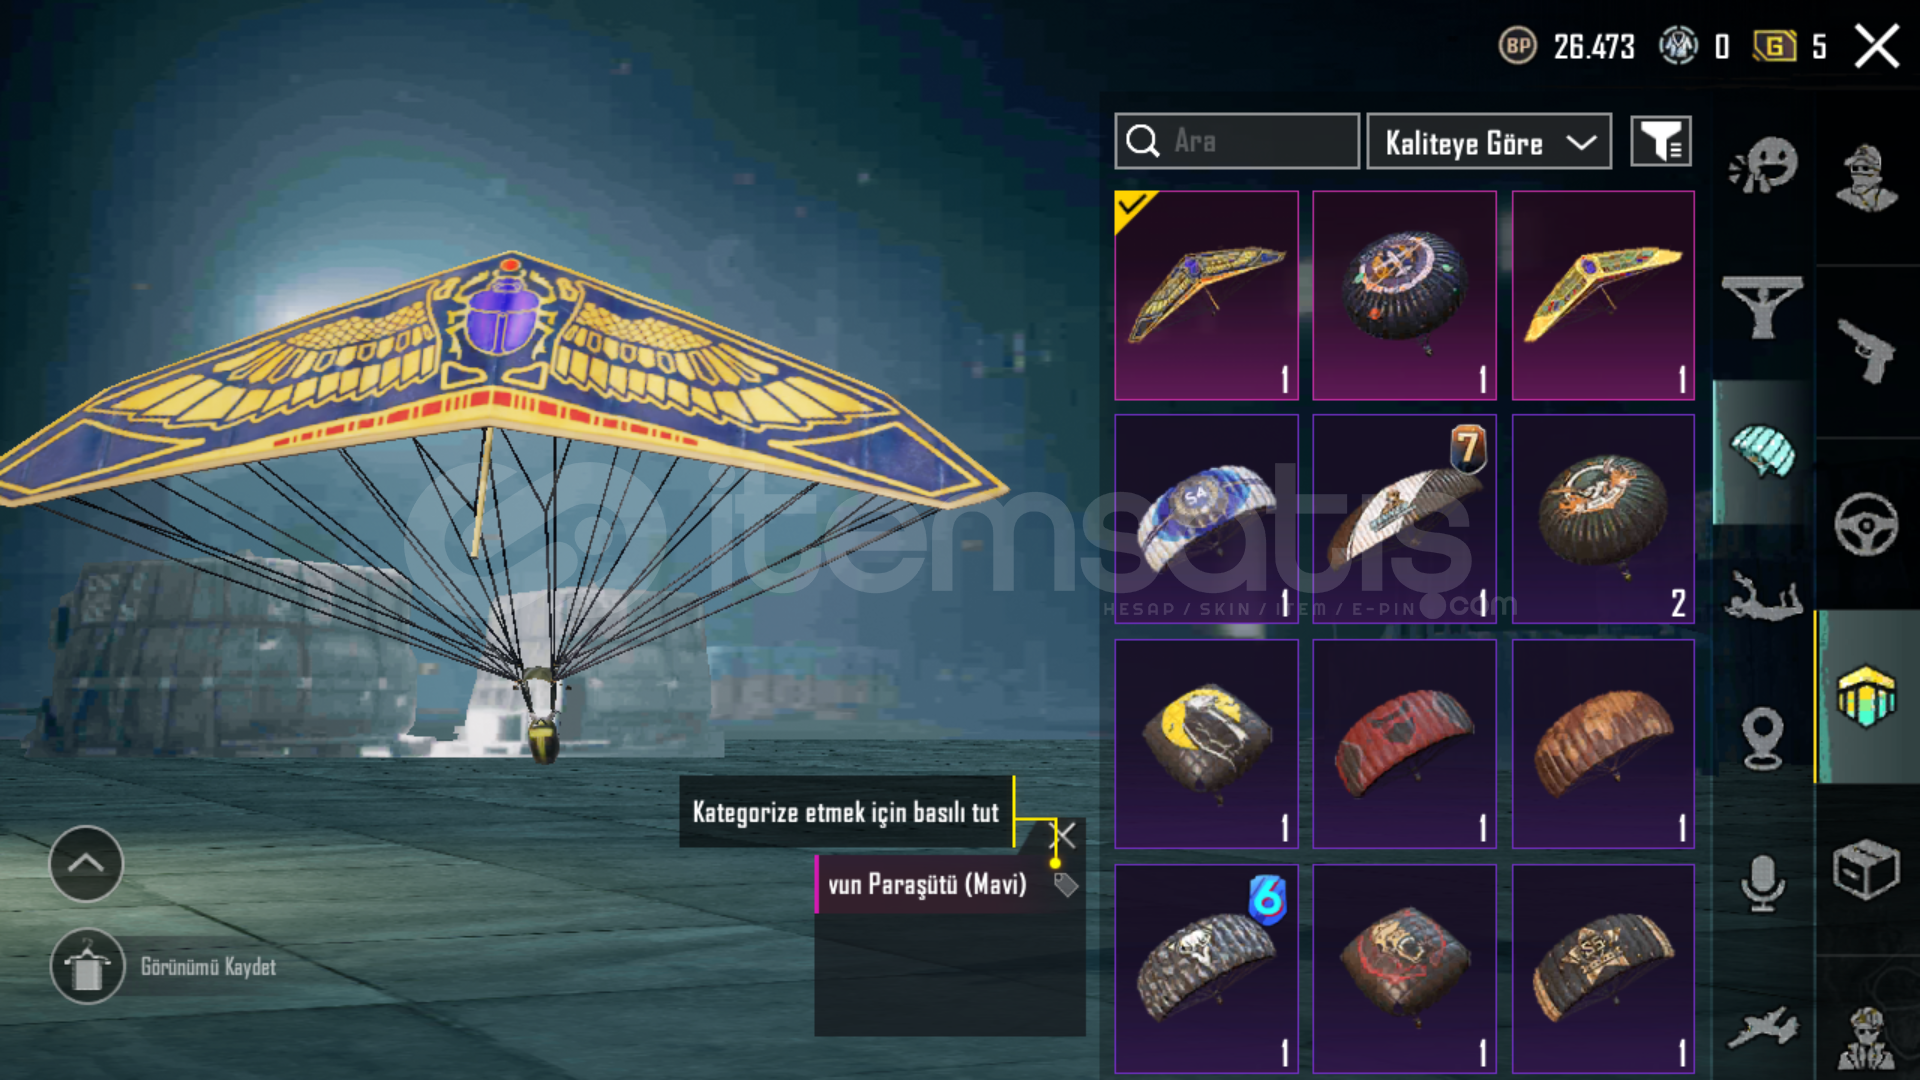Select the airplane skin category icon
1920x1080 pixels.
(1762, 1027)
